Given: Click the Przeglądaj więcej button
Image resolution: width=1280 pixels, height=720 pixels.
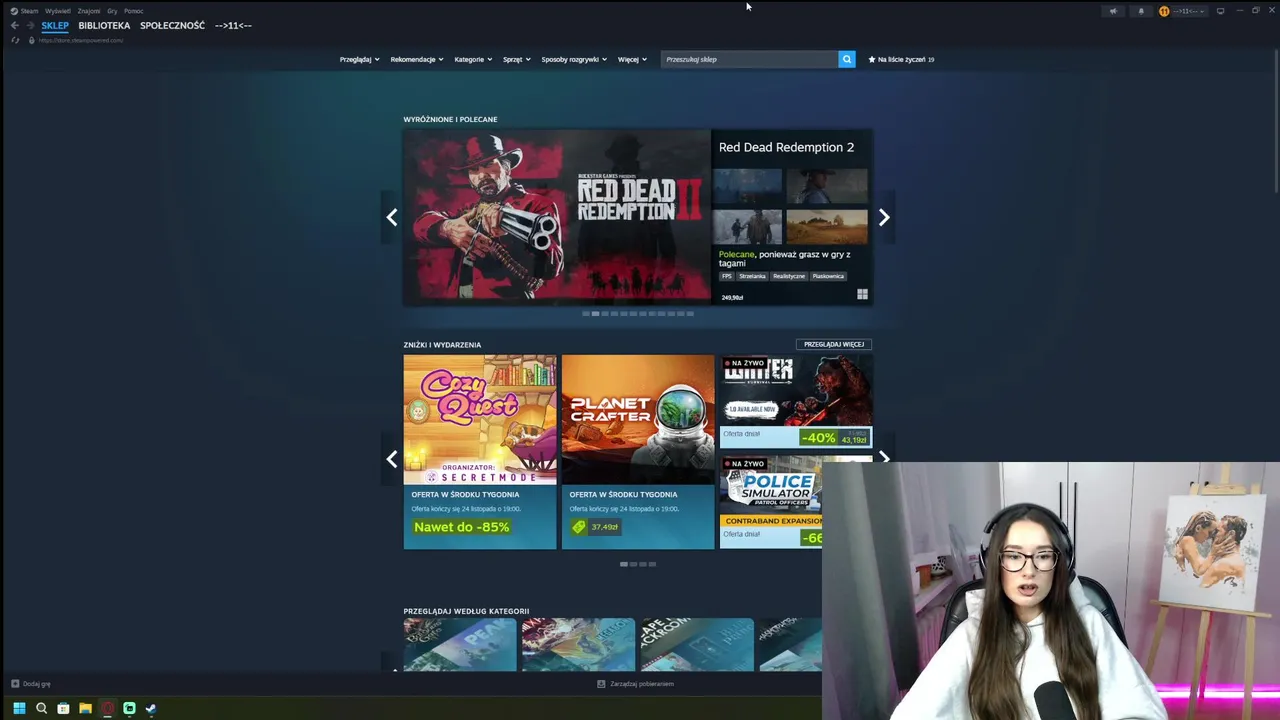Looking at the screenshot, I should pyautogui.click(x=834, y=344).
